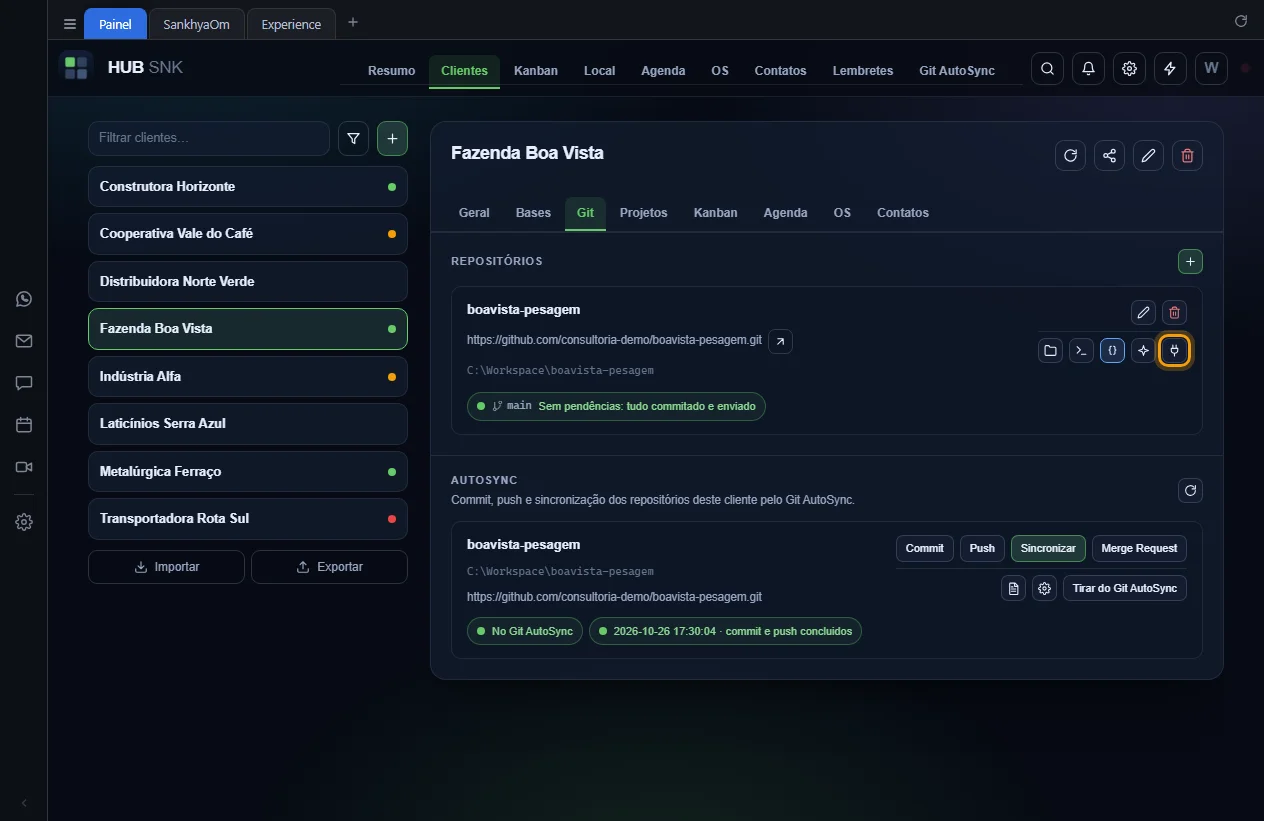1264x821 pixels.
Task: Click Tirar do Git AutoSync button
Action: coord(1125,589)
